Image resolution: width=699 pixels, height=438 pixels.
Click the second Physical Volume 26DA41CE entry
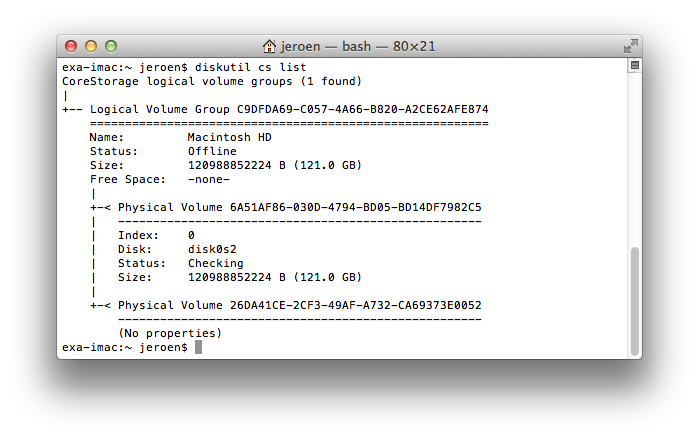coord(299,305)
